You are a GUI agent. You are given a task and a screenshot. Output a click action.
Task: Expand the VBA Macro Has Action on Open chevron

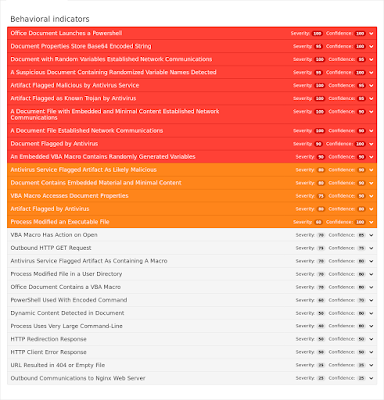tap(371, 235)
